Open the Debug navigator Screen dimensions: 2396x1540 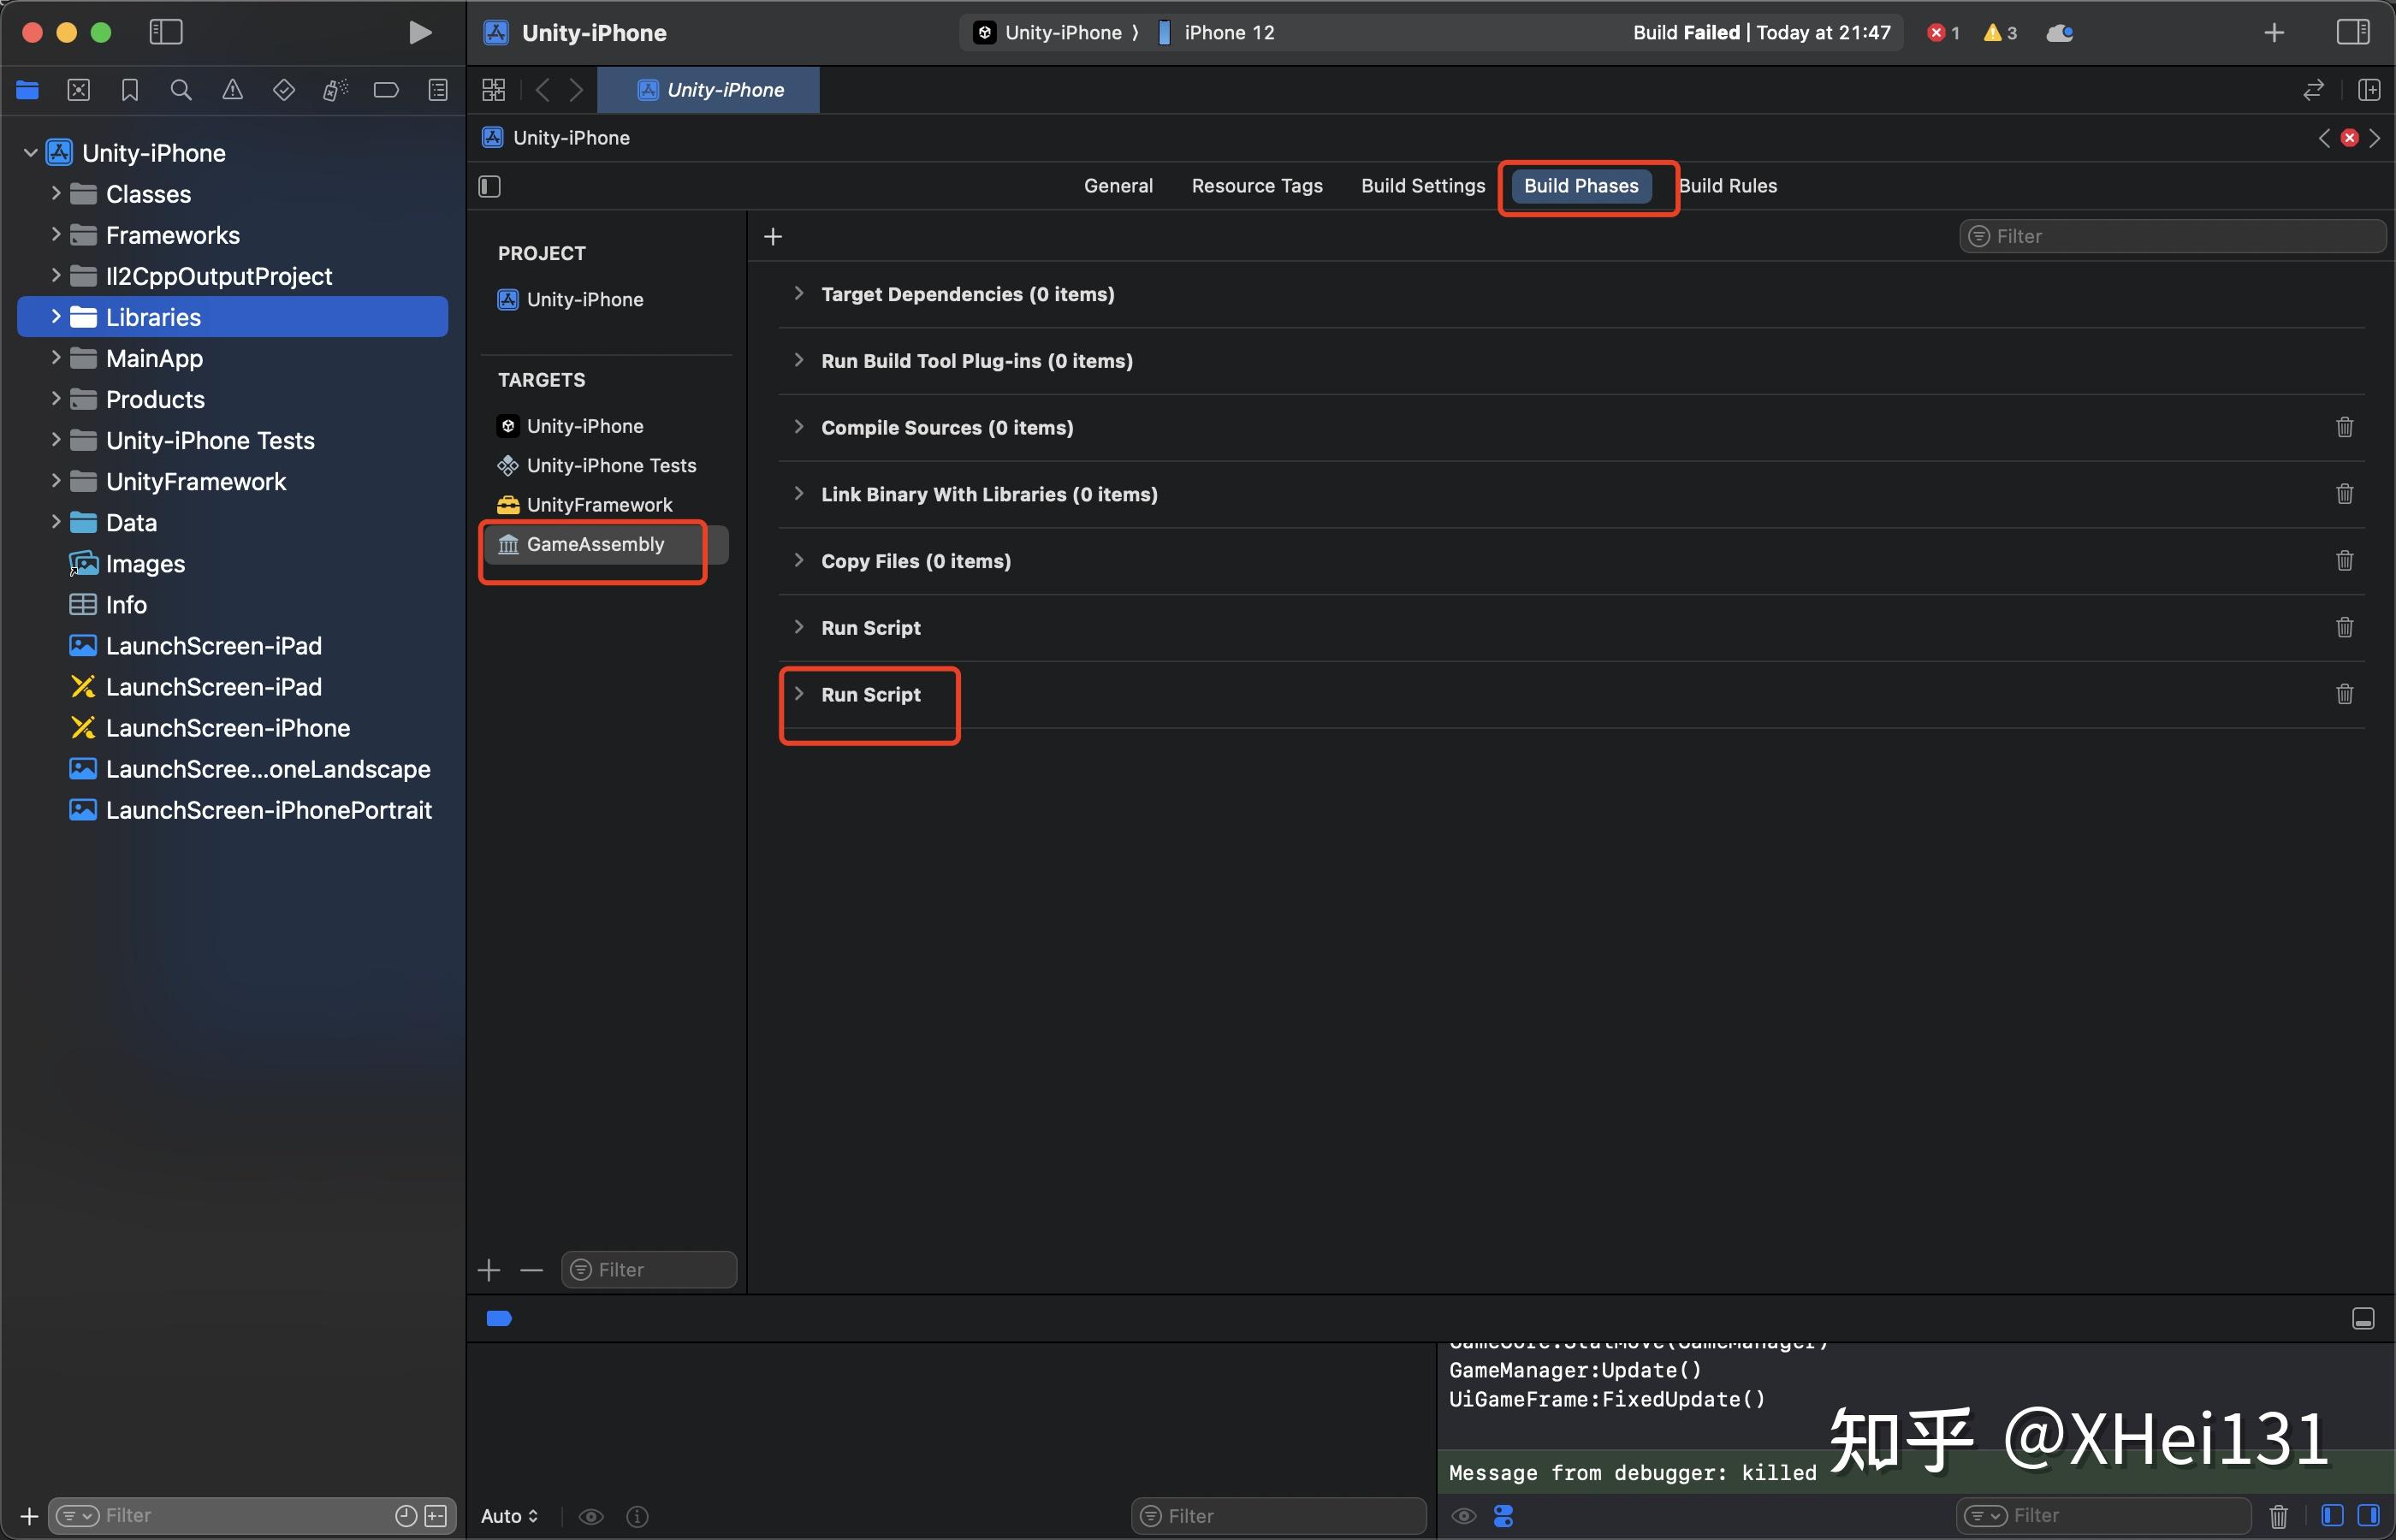click(x=335, y=89)
